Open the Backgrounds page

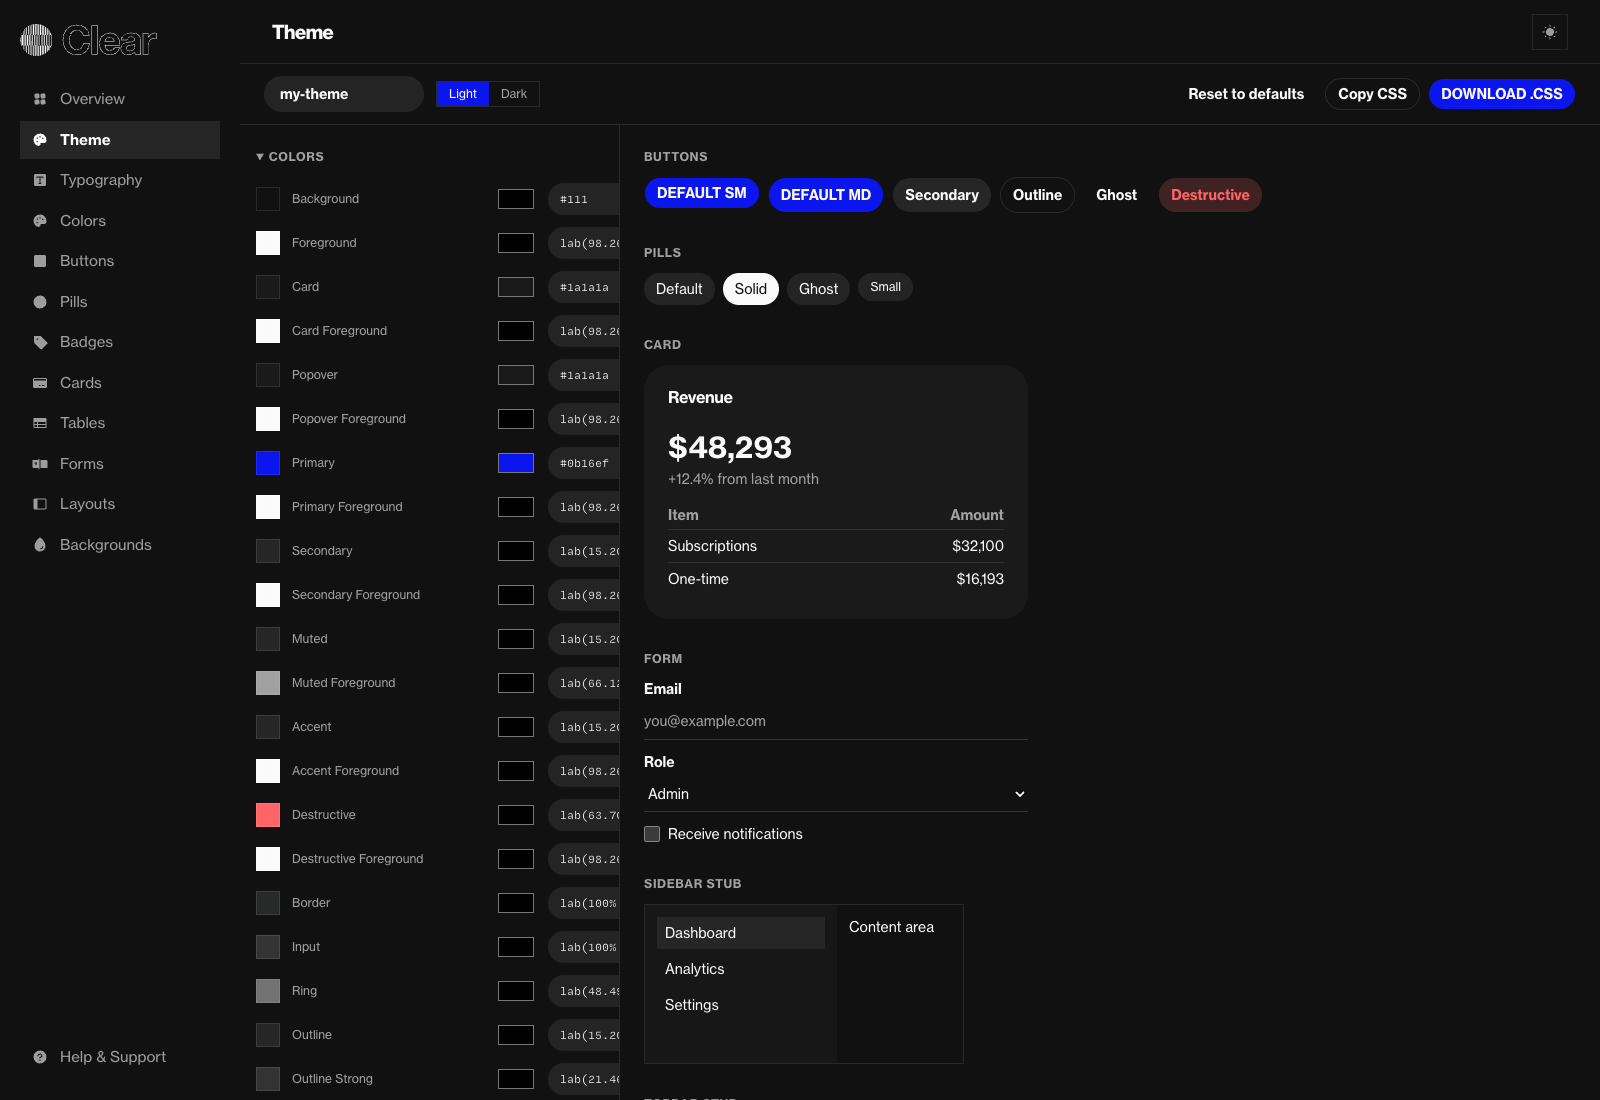click(120, 545)
